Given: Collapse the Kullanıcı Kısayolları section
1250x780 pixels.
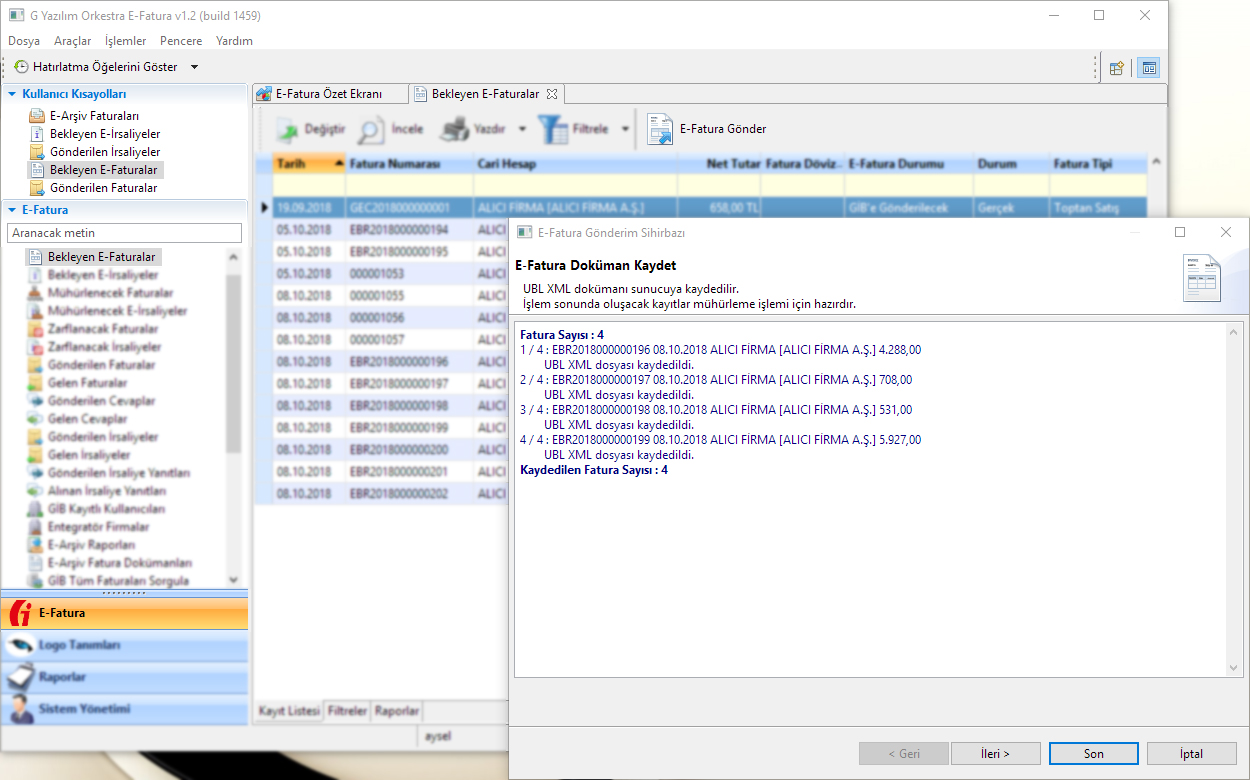Looking at the screenshot, I should (x=13, y=94).
